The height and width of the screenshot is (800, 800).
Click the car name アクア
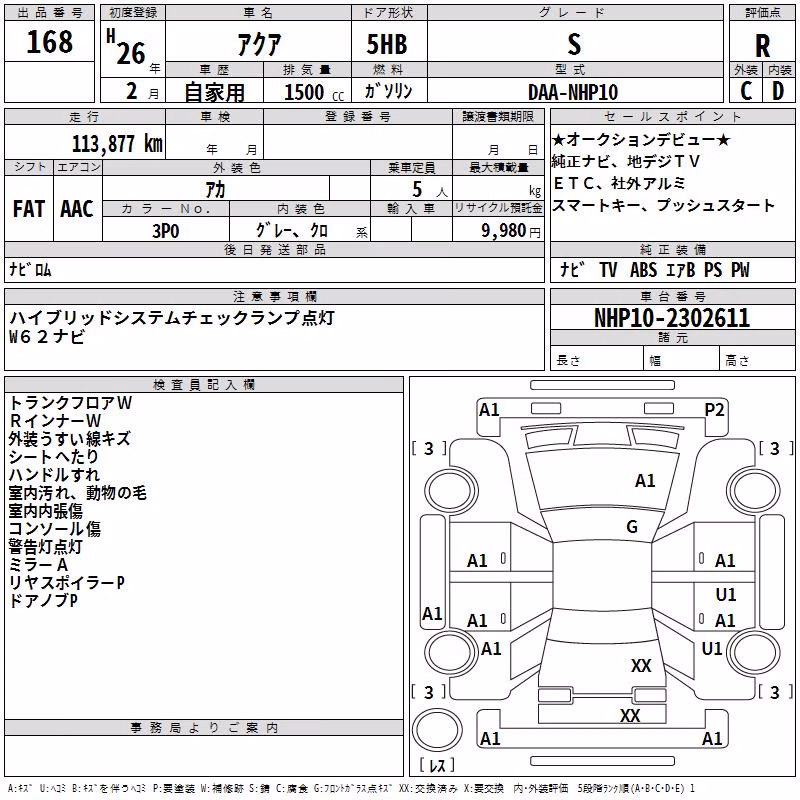tap(259, 44)
